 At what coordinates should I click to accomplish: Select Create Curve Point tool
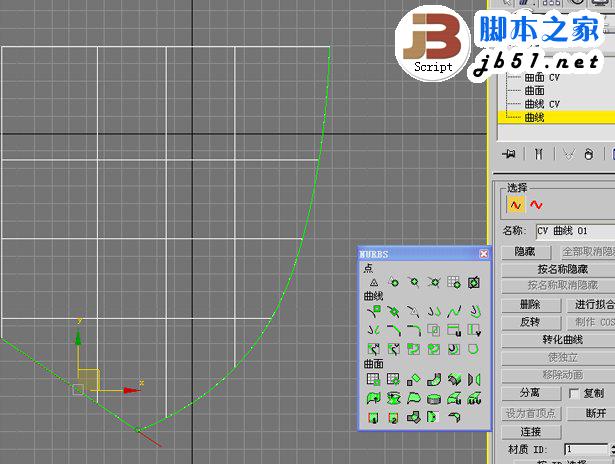(x=414, y=282)
